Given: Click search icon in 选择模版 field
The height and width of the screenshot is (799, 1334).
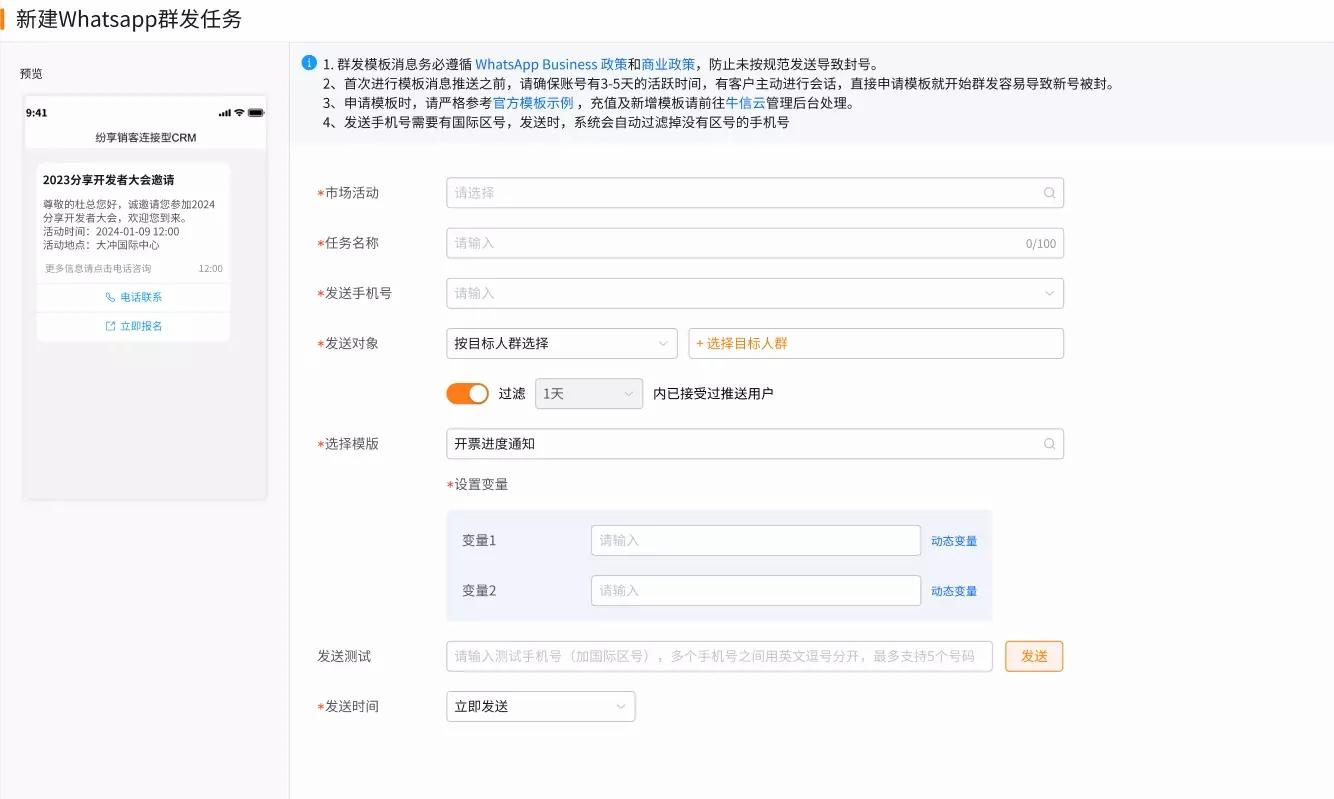Looking at the screenshot, I should click(x=1049, y=443).
